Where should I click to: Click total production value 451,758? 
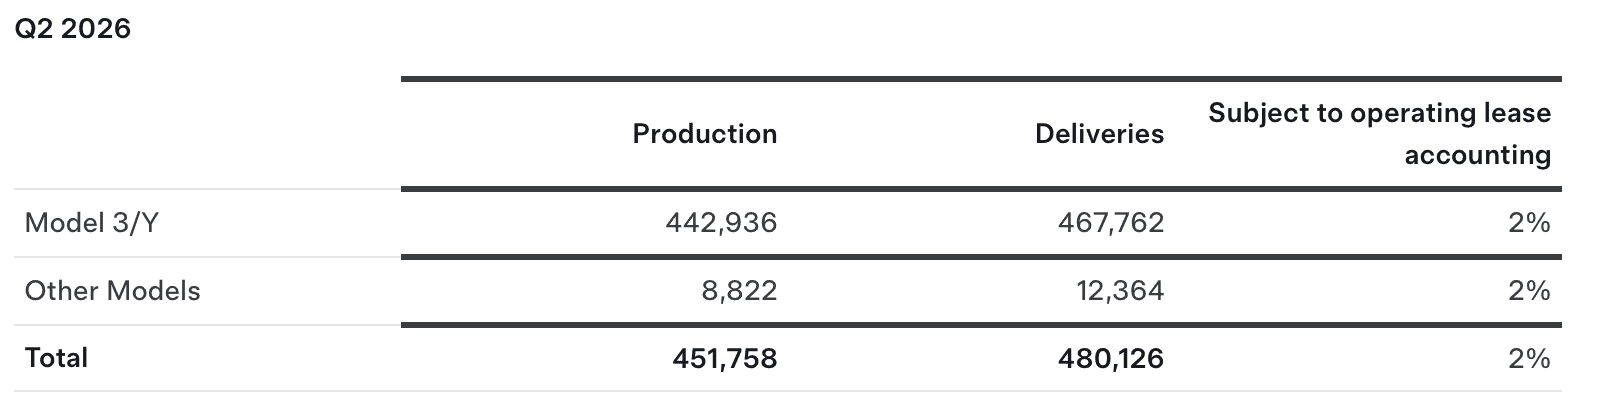click(x=724, y=359)
